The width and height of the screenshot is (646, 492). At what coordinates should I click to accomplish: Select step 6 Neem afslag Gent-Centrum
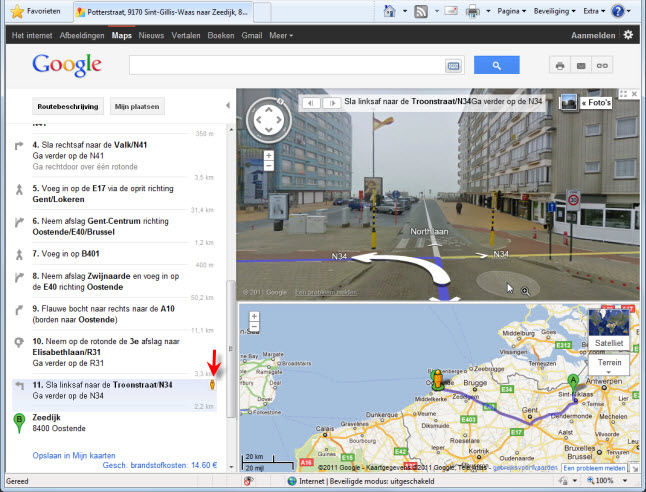tap(115, 226)
